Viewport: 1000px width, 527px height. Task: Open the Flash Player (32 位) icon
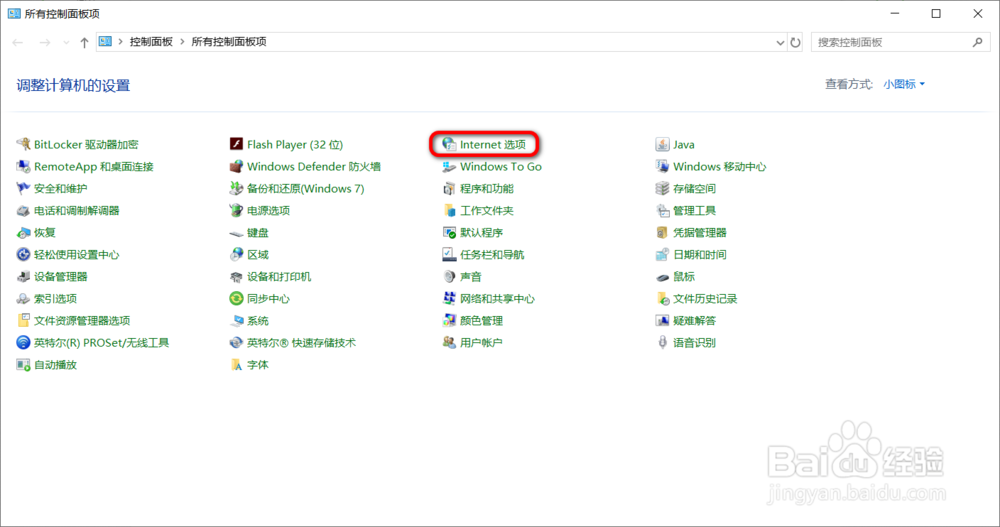[237, 144]
